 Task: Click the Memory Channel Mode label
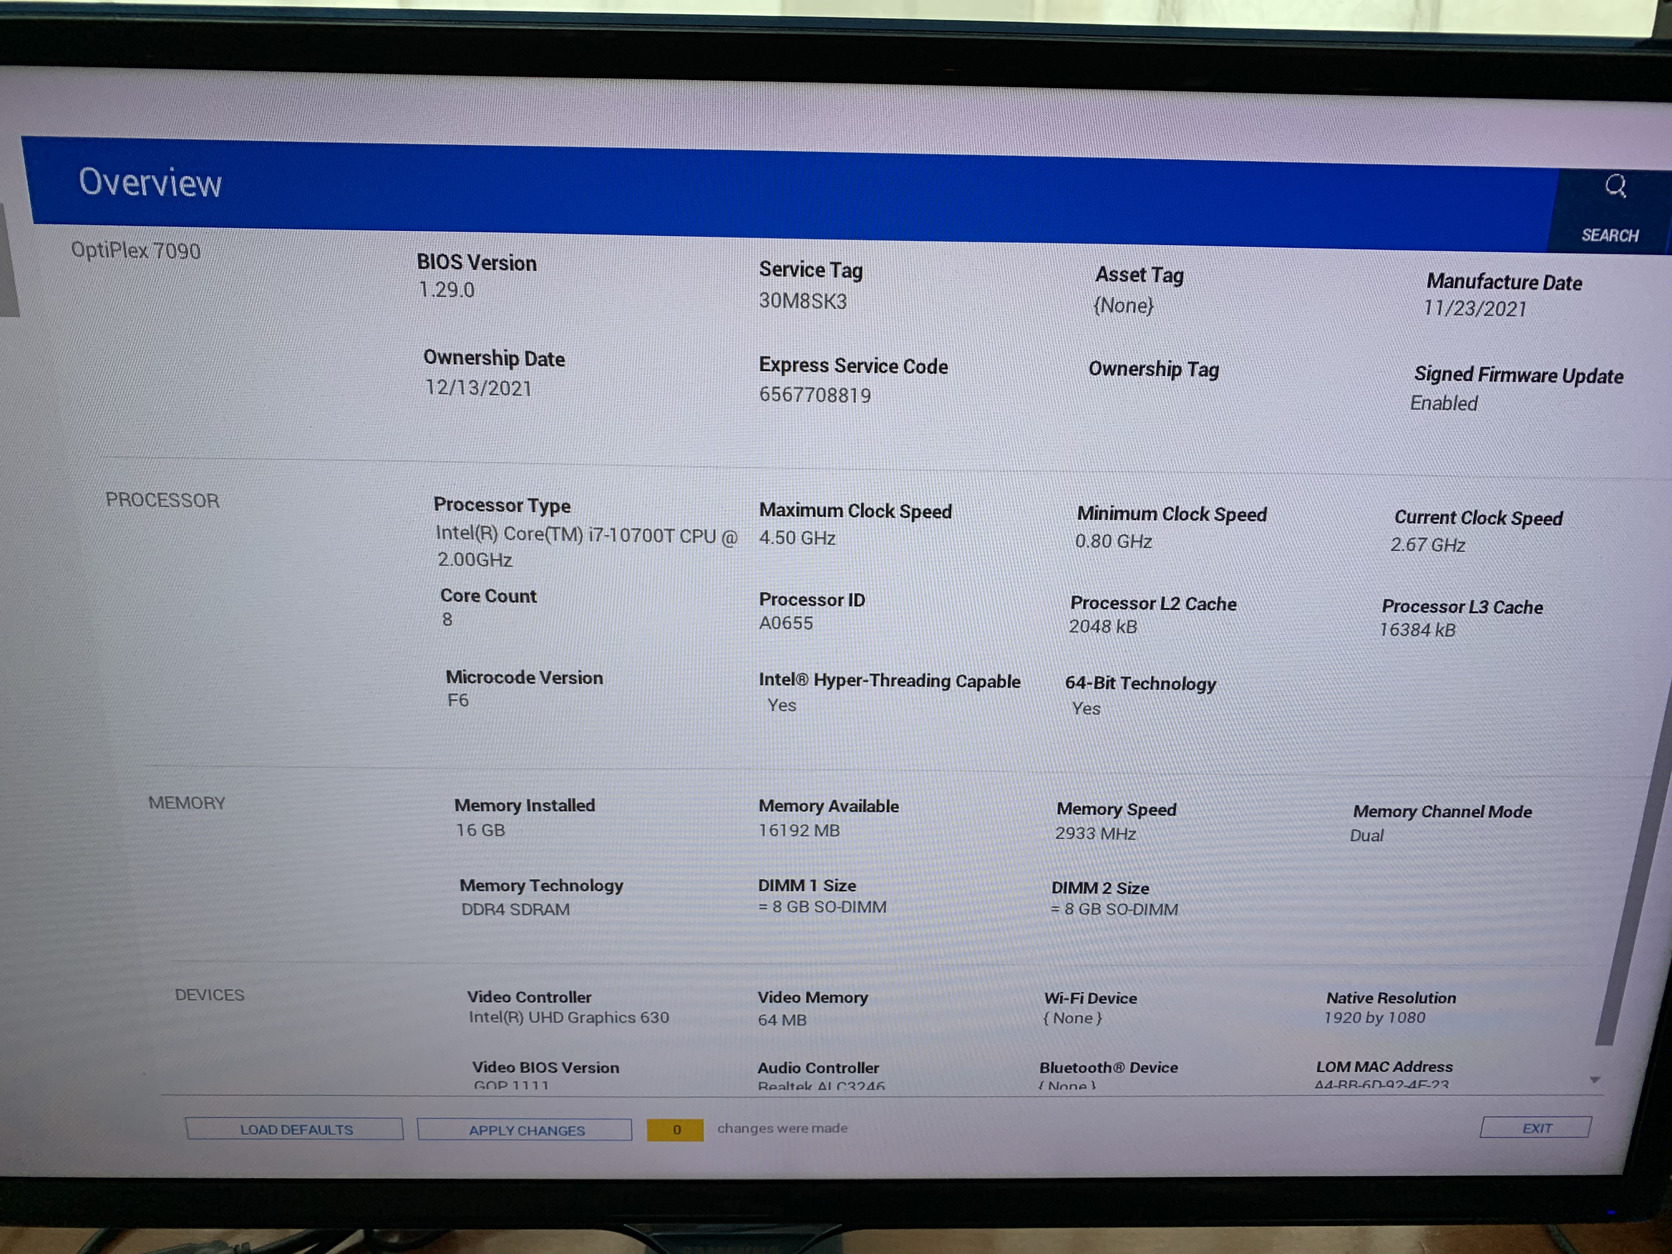[1442, 811]
